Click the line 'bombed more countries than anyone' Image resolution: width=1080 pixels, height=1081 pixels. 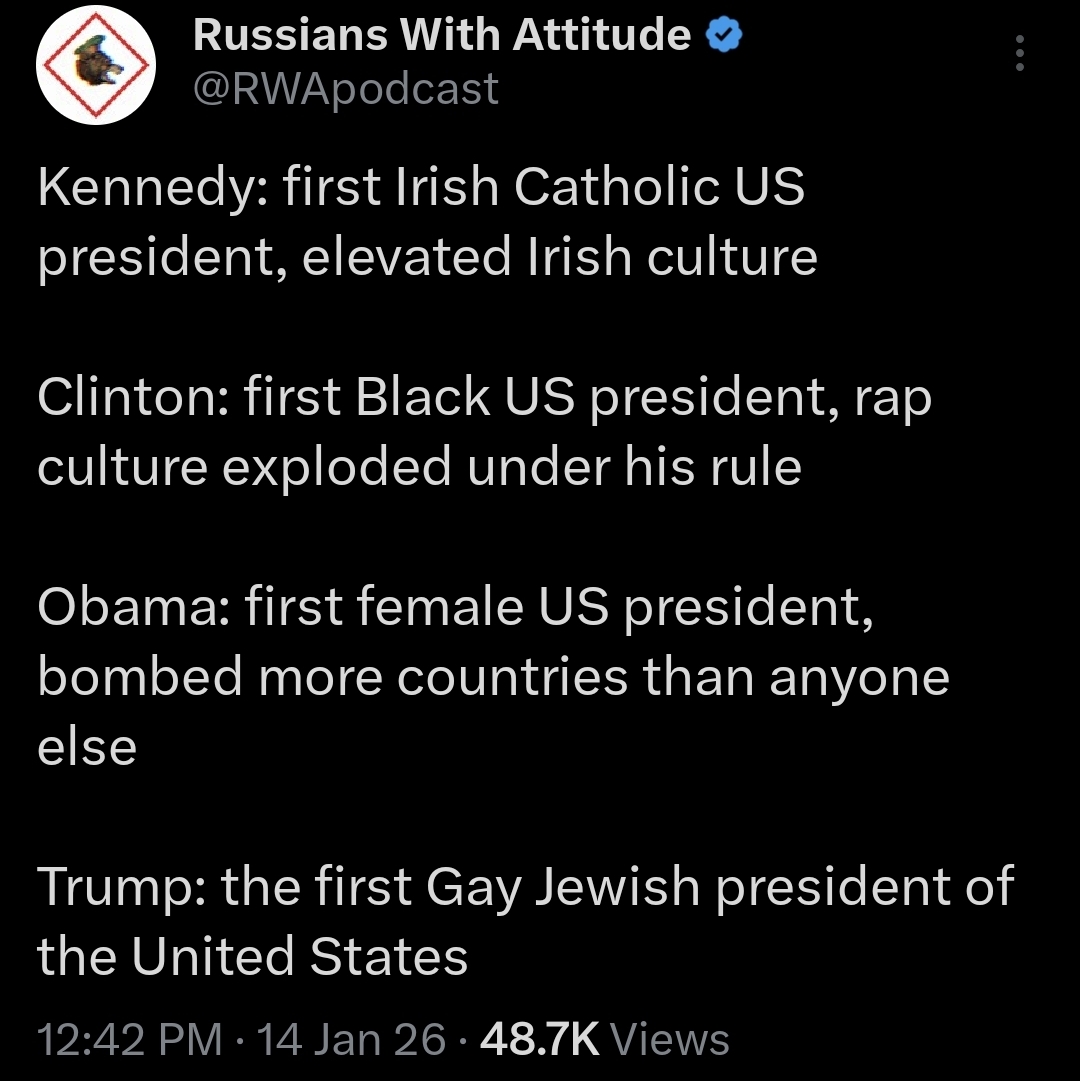(x=493, y=677)
